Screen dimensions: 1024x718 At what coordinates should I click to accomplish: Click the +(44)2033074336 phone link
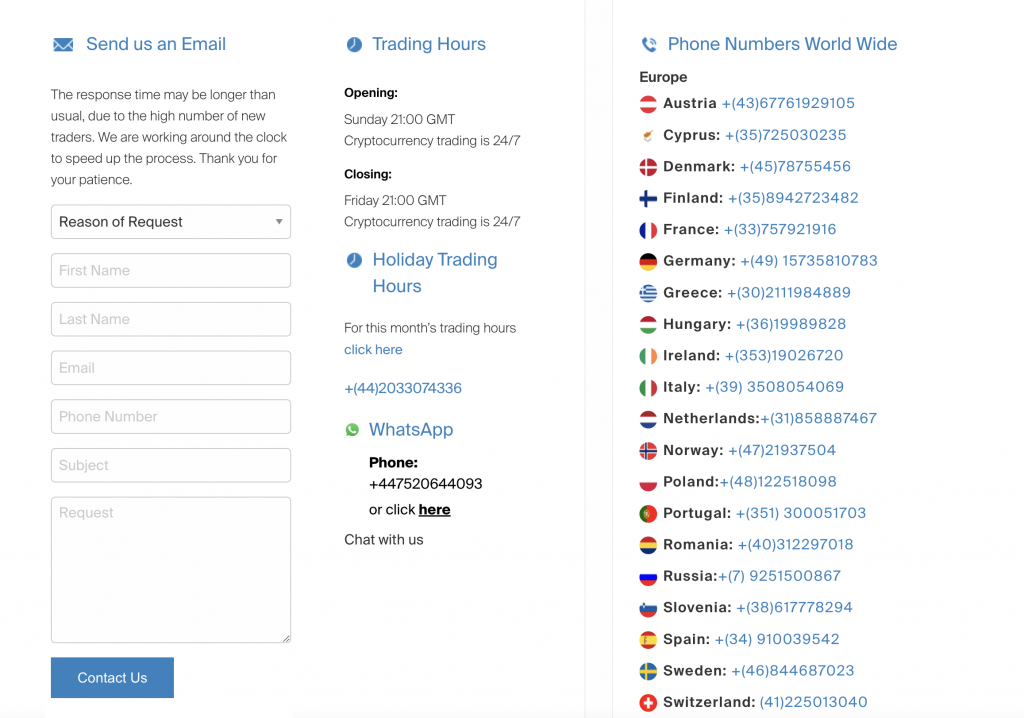[403, 388]
